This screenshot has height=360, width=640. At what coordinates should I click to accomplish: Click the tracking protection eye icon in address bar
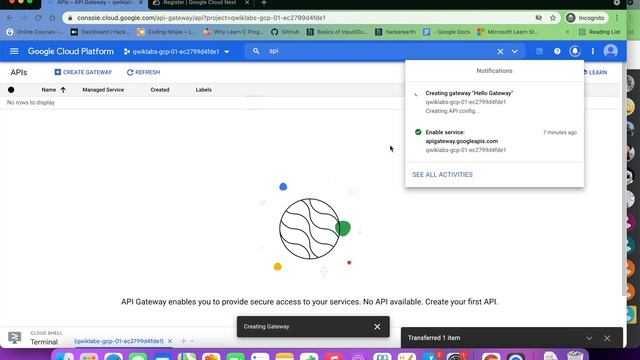[538, 18]
